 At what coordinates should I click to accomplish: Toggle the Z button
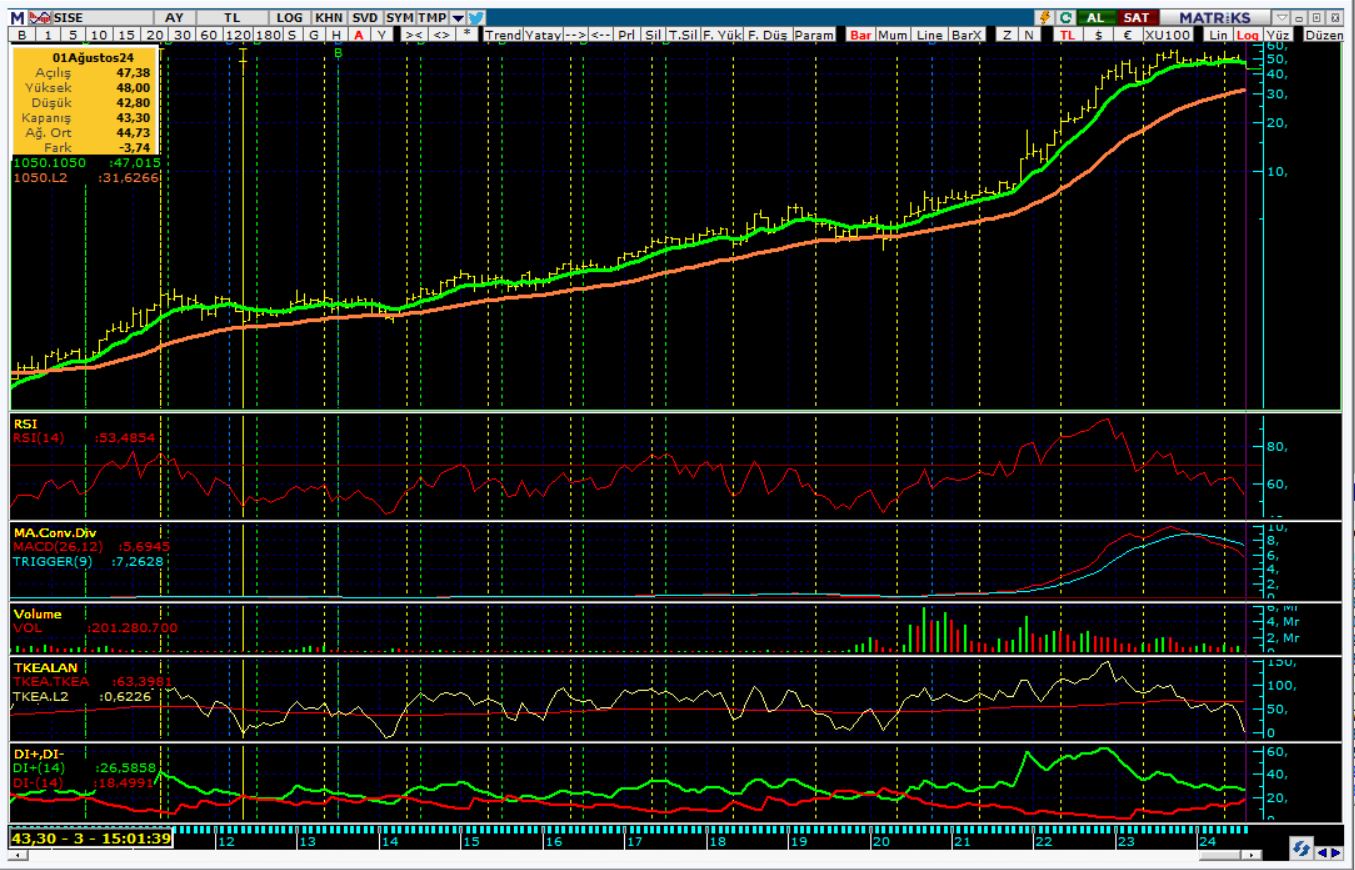(x=1006, y=34)
